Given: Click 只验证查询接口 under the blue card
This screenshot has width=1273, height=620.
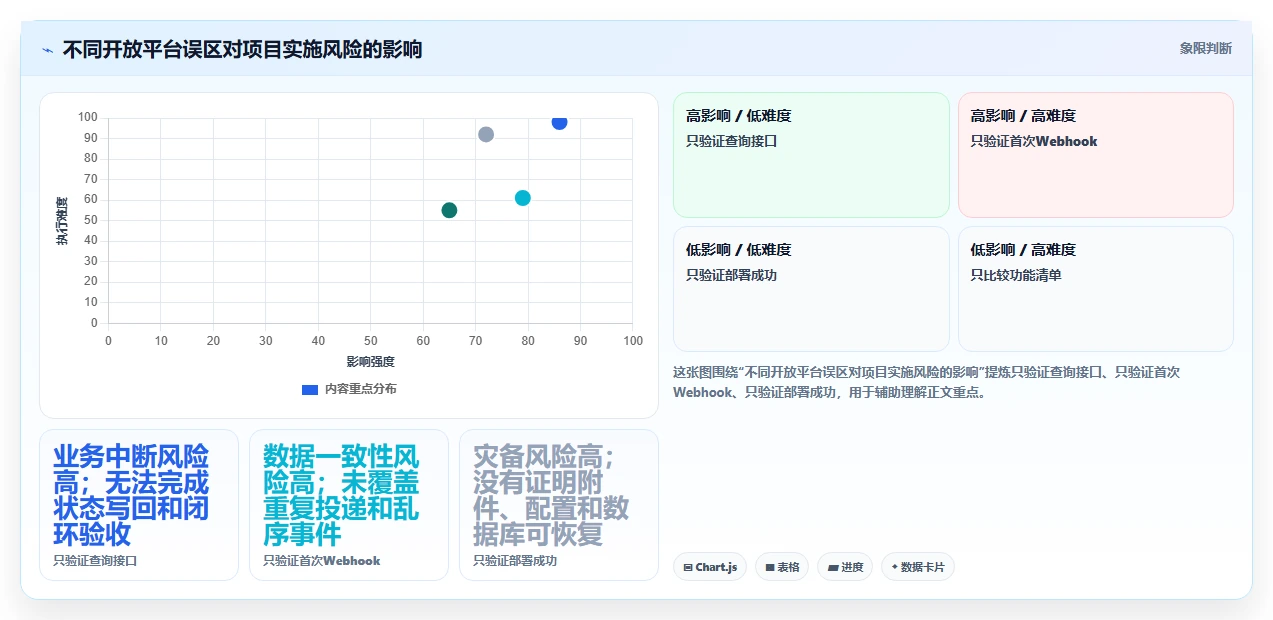Looking at the screenshot, I should click(95, 561).
